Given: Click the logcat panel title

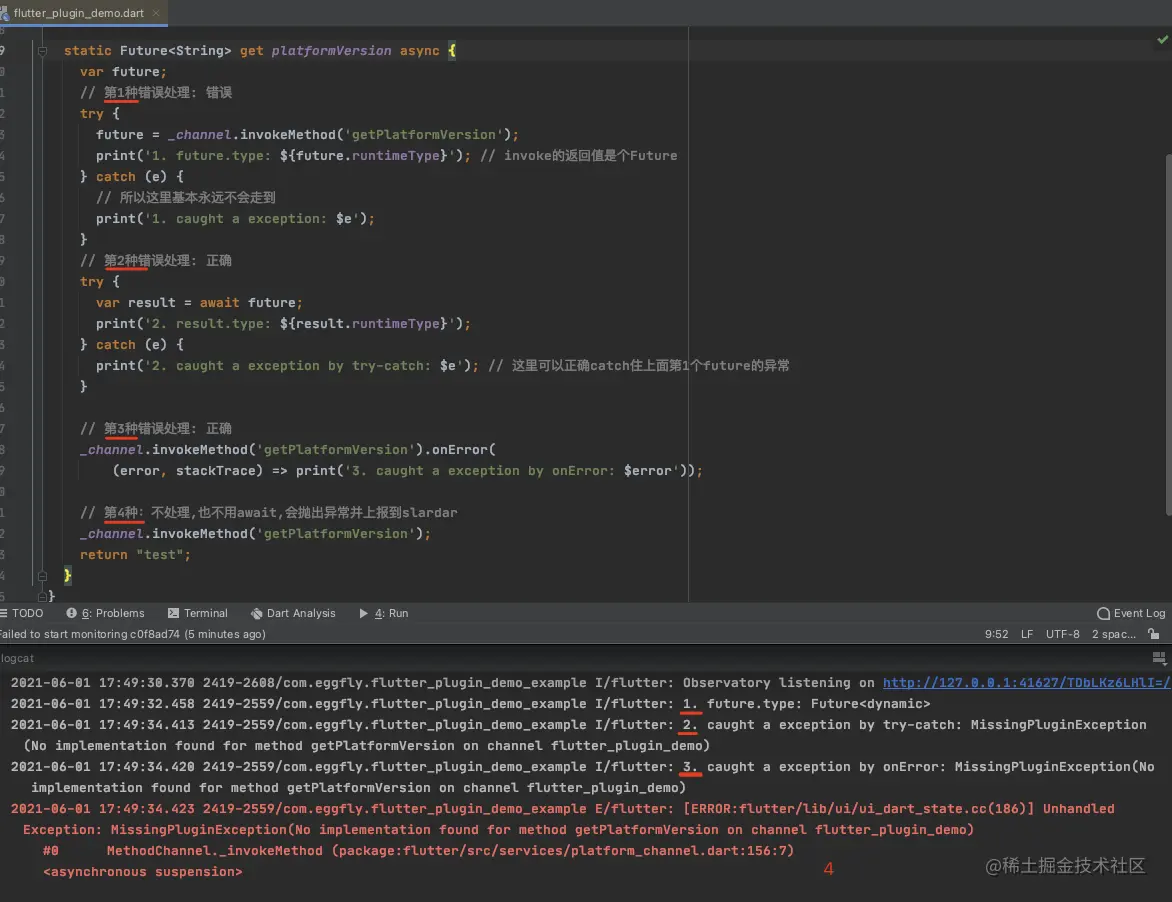Looking at the screenshot, I should coord(17,658).
